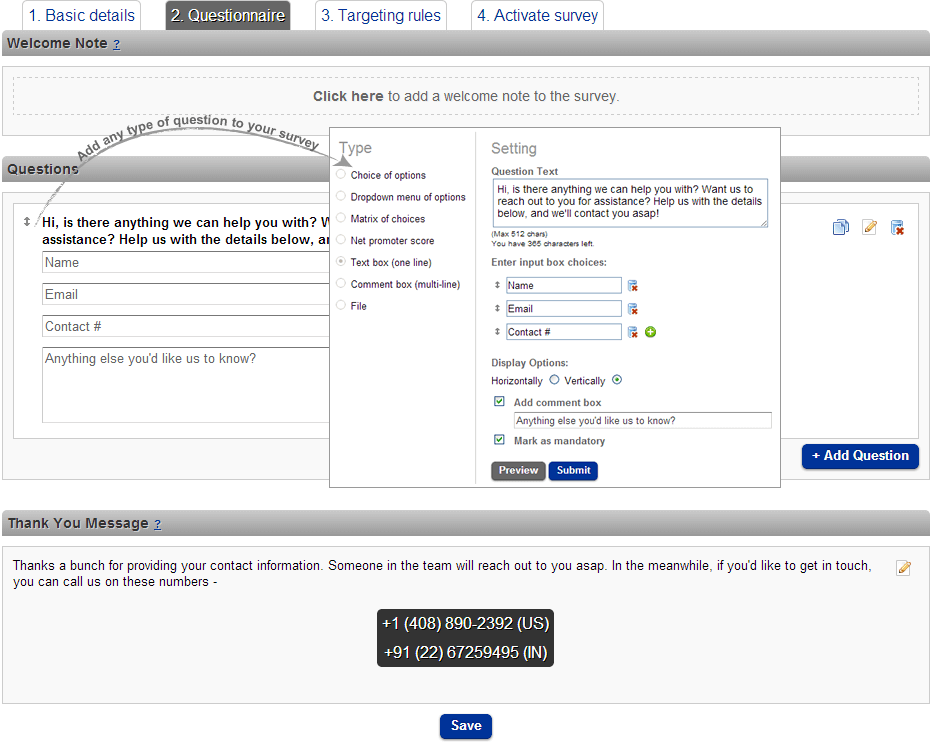
Task: Add another input box choice with green plus
Action: pyautogui.click(x=650, y=332)
